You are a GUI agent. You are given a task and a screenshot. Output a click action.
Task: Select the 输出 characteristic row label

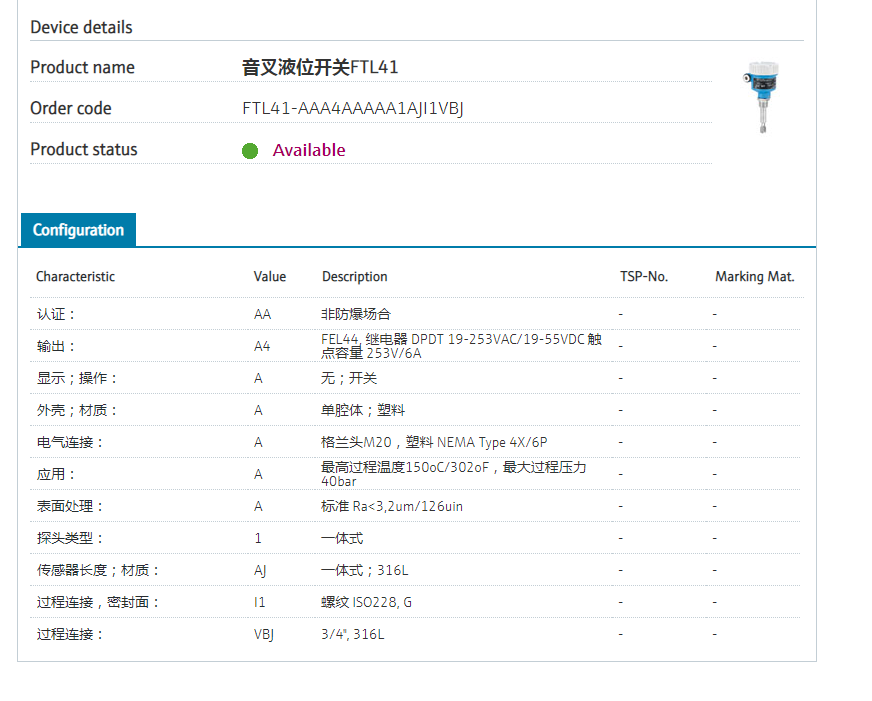coord(56,346)
